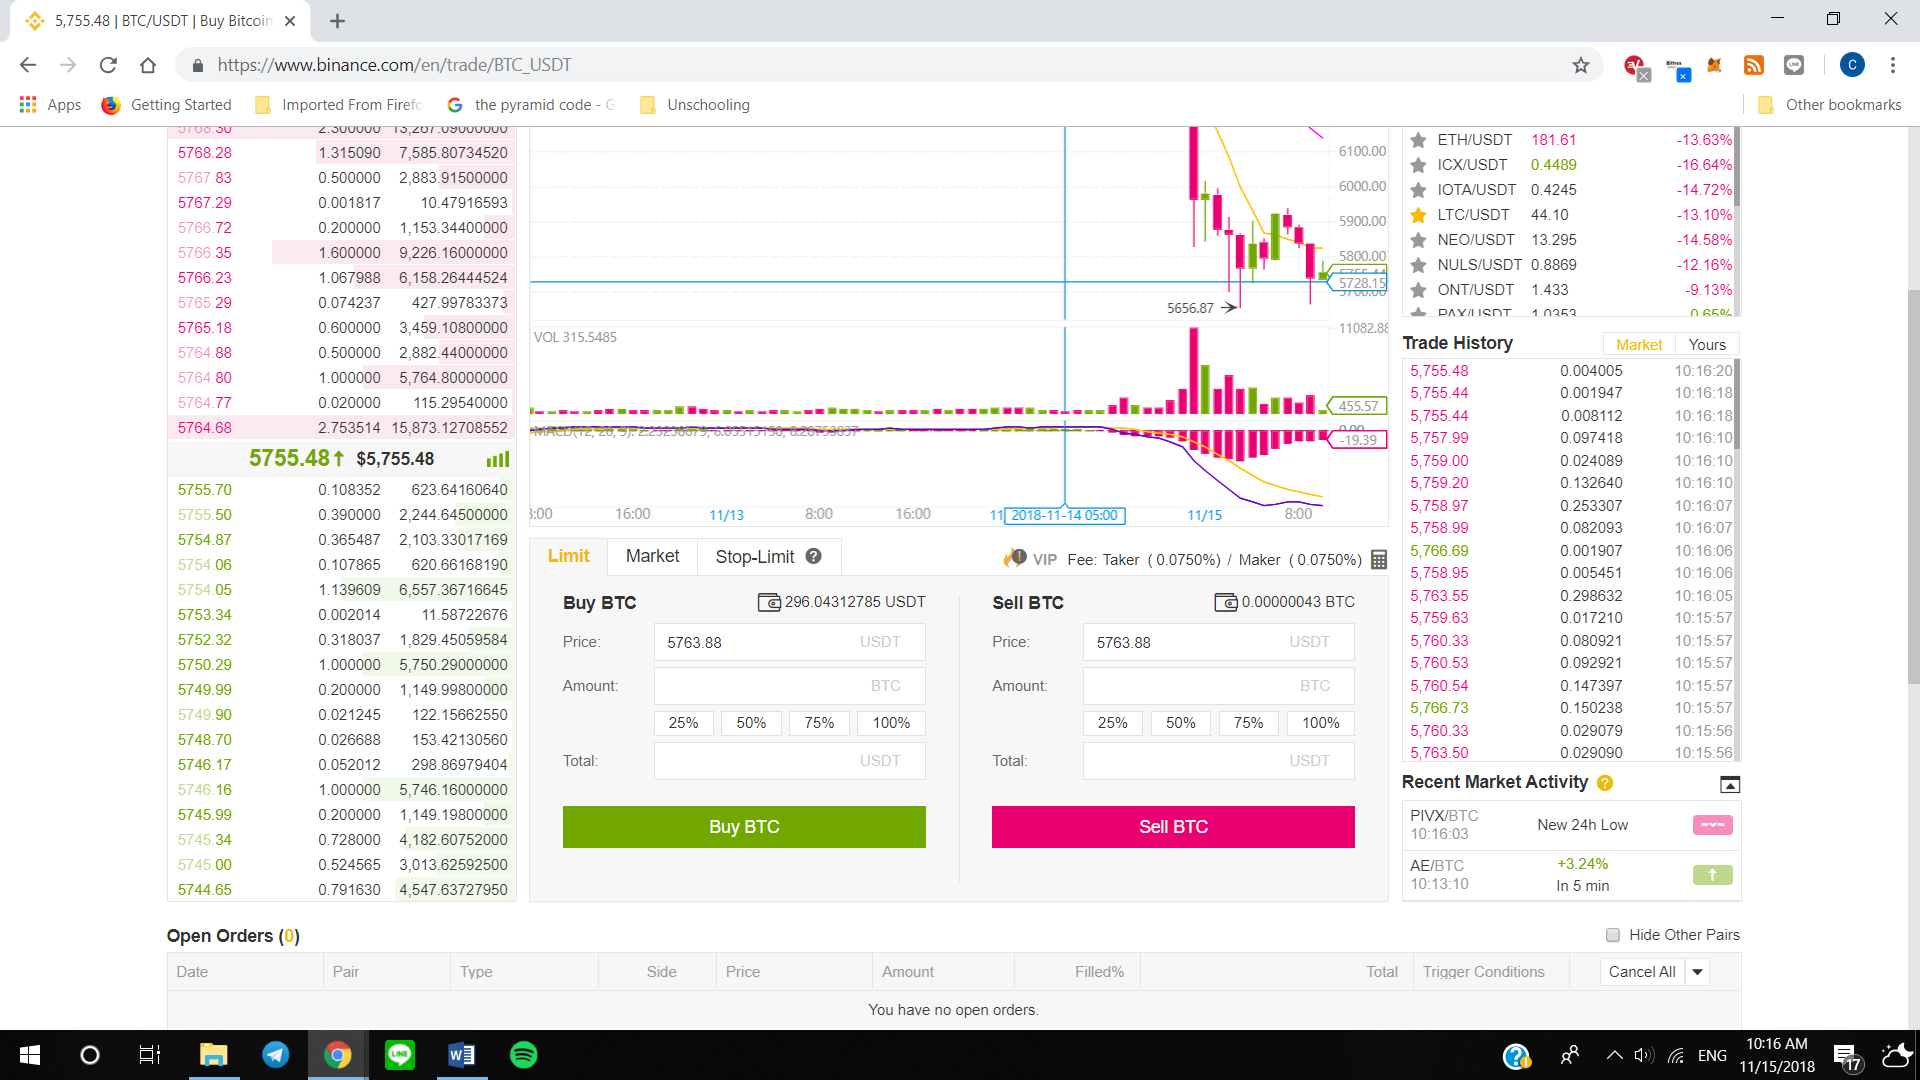Screen dimensions: 1920x1080
Task: Unfavorite the LTC/USDT pair star
Action: pos(1418,215)
